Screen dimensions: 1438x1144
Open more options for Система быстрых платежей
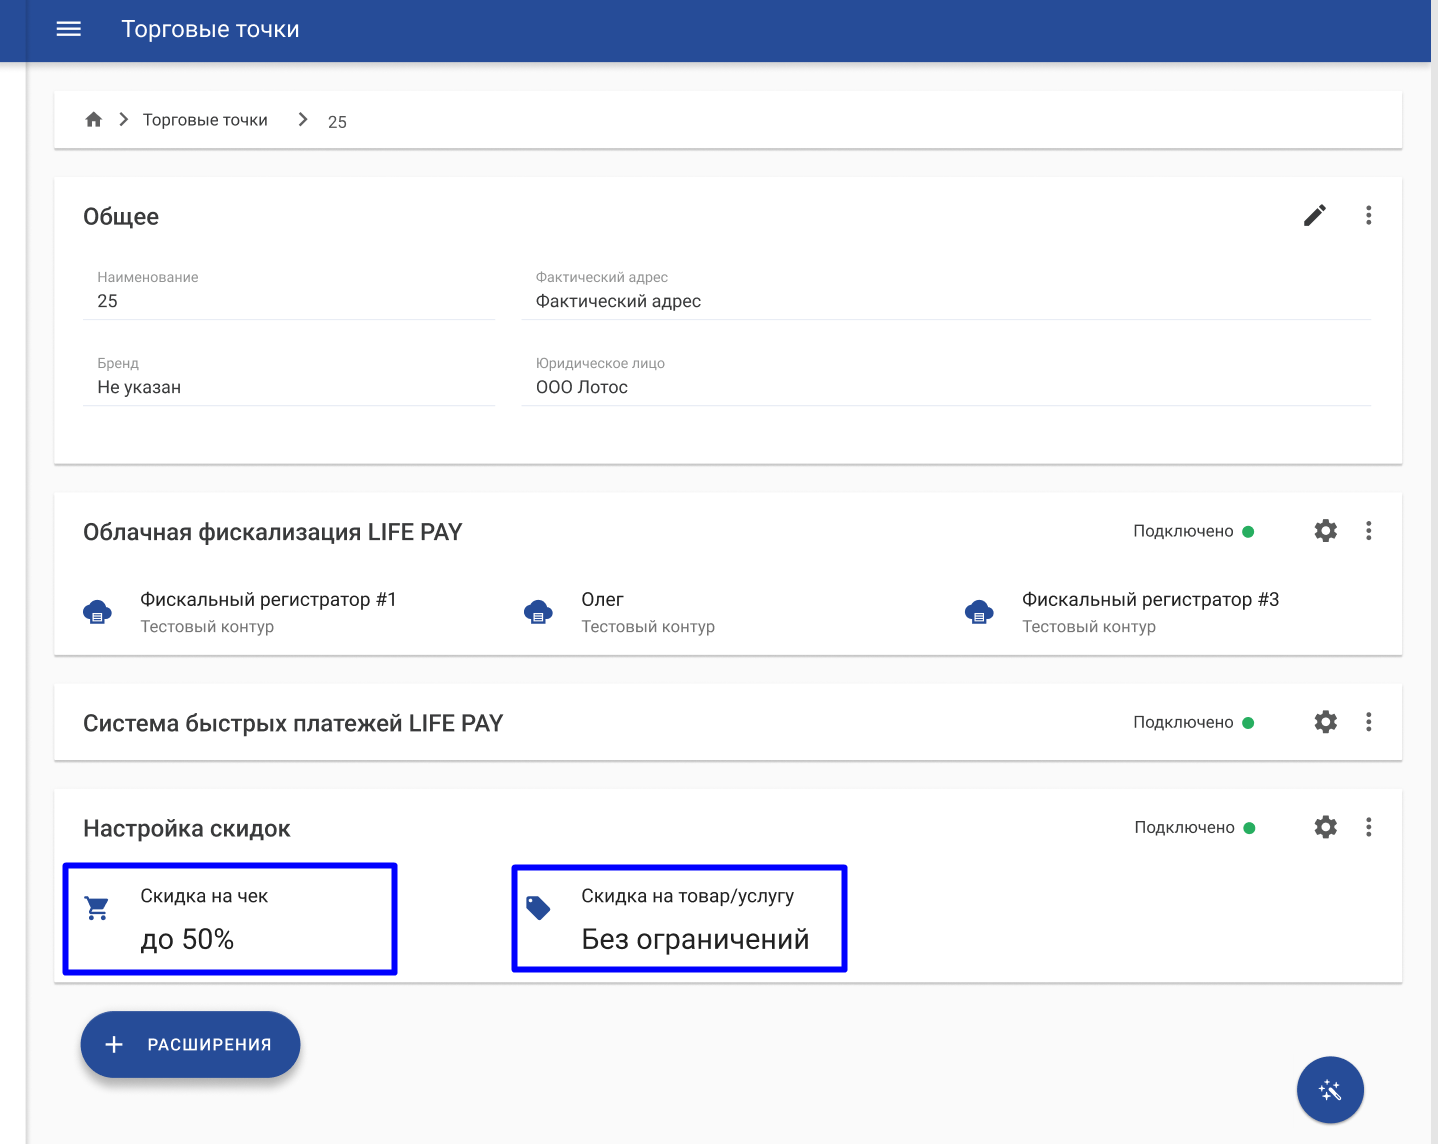1369,721
